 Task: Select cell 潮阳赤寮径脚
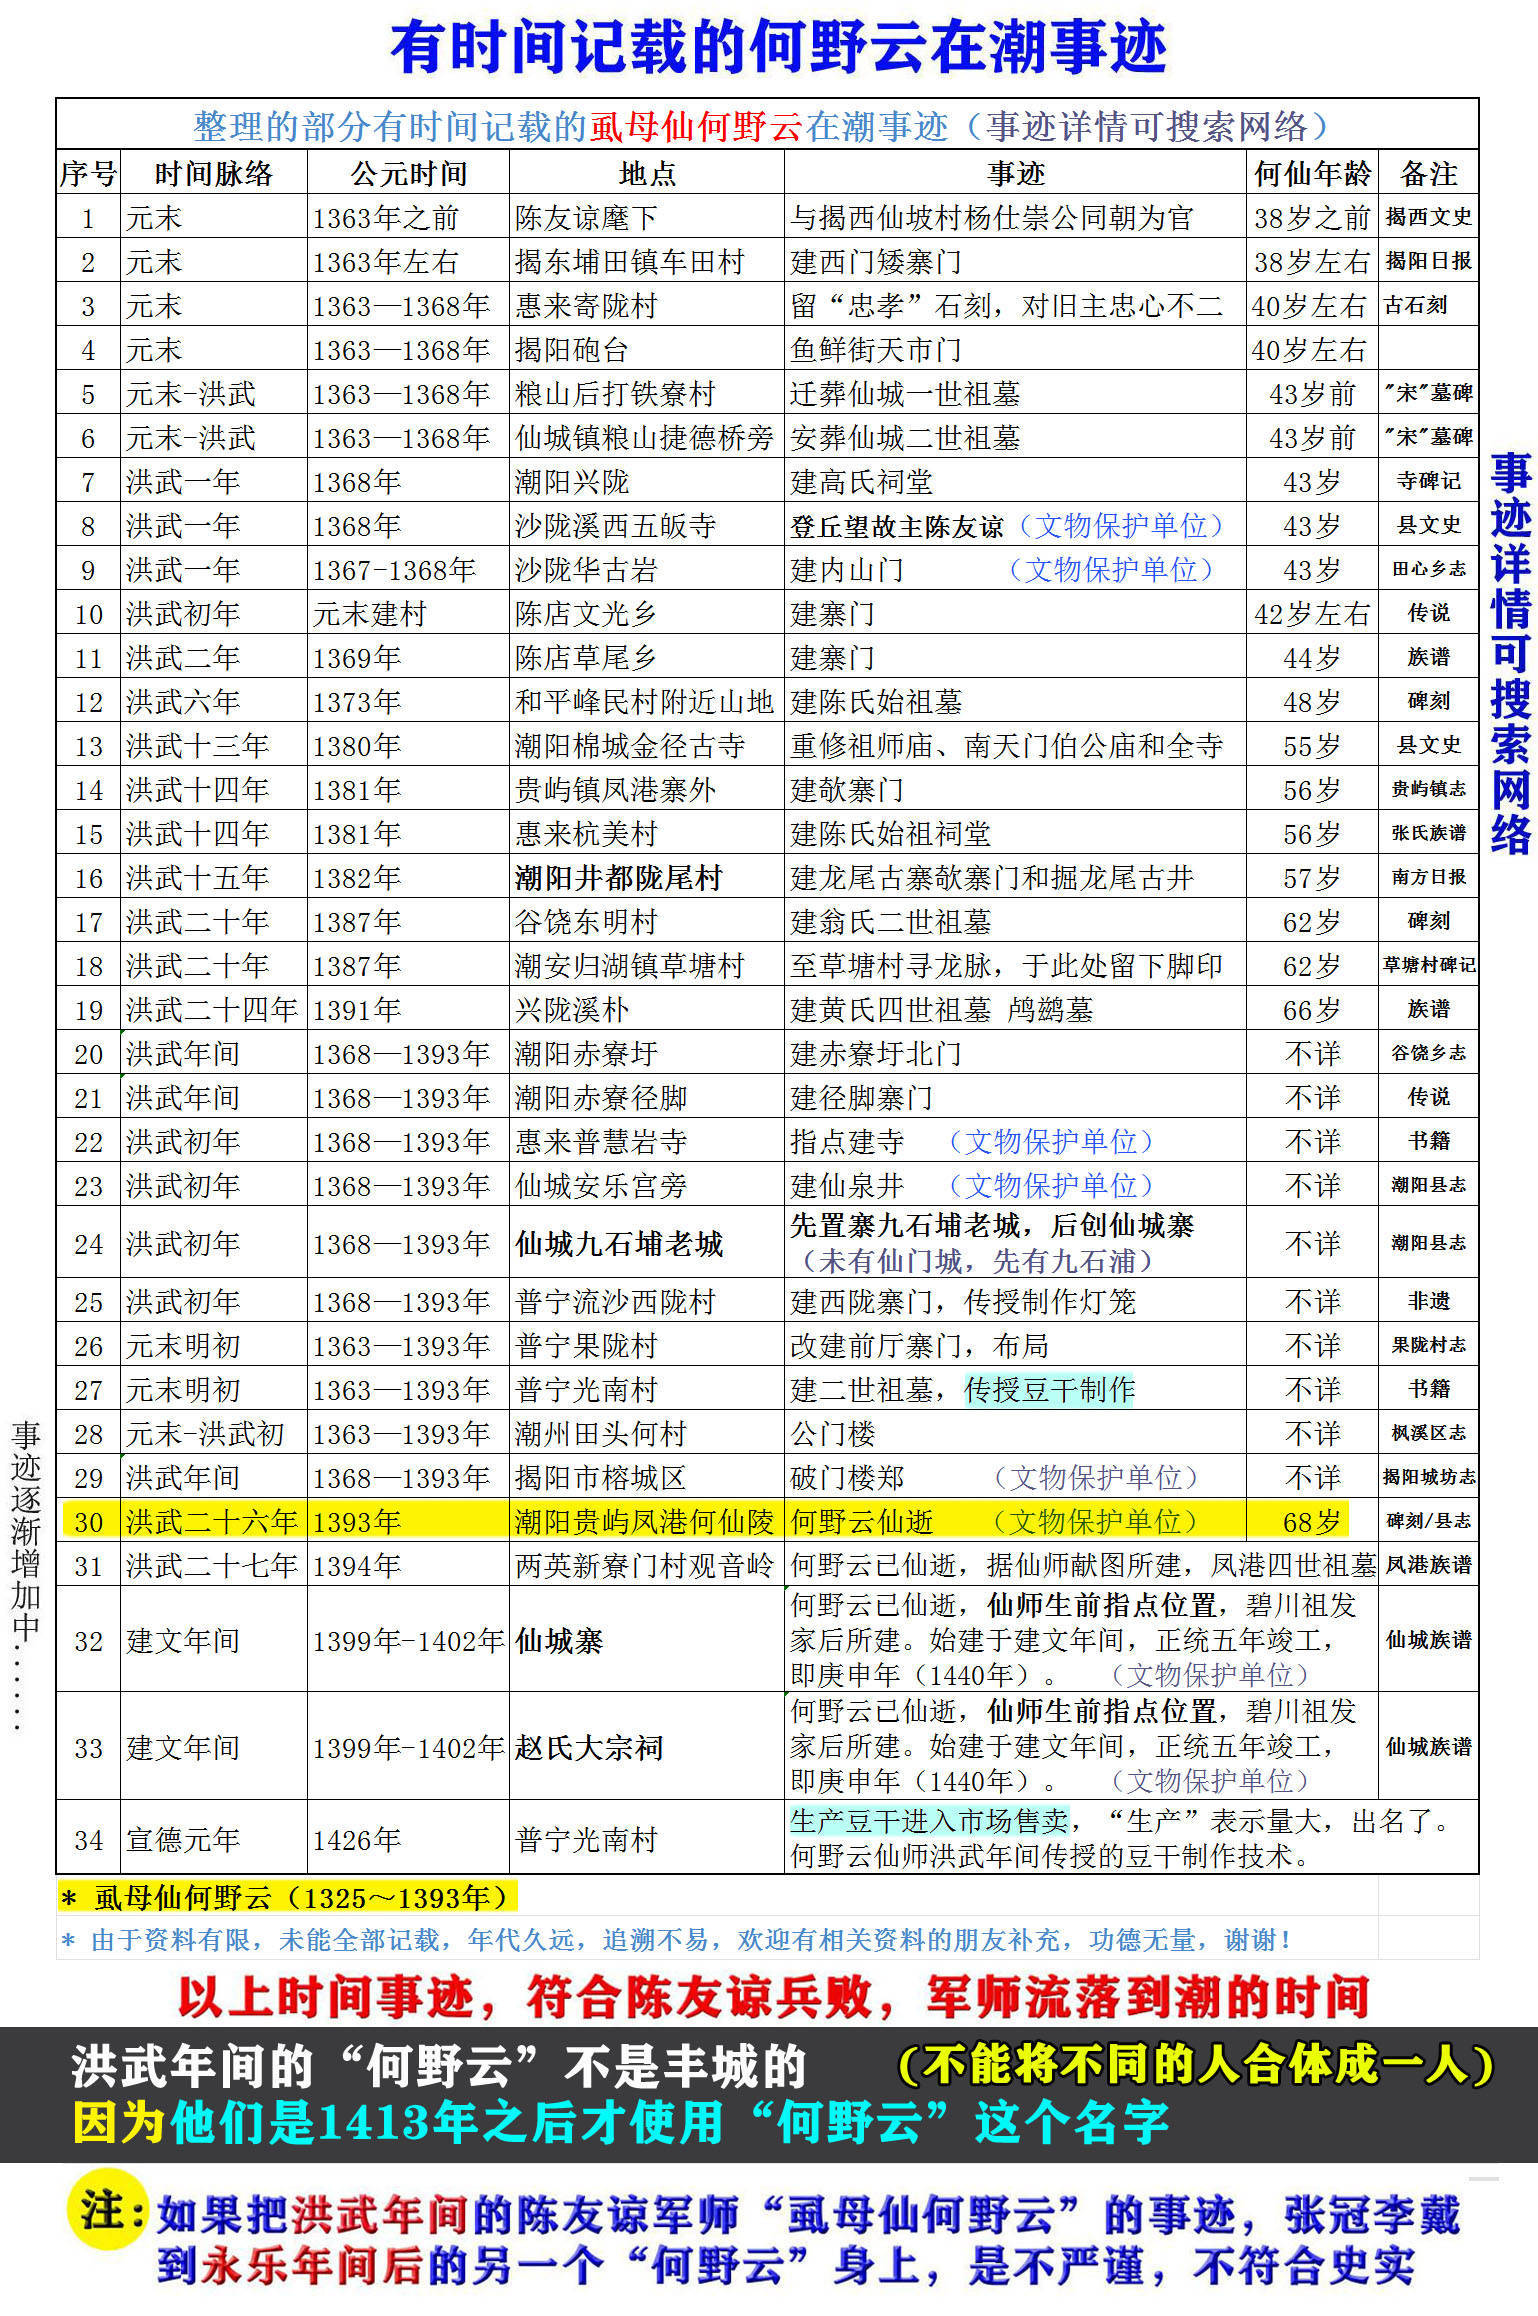647,1097
